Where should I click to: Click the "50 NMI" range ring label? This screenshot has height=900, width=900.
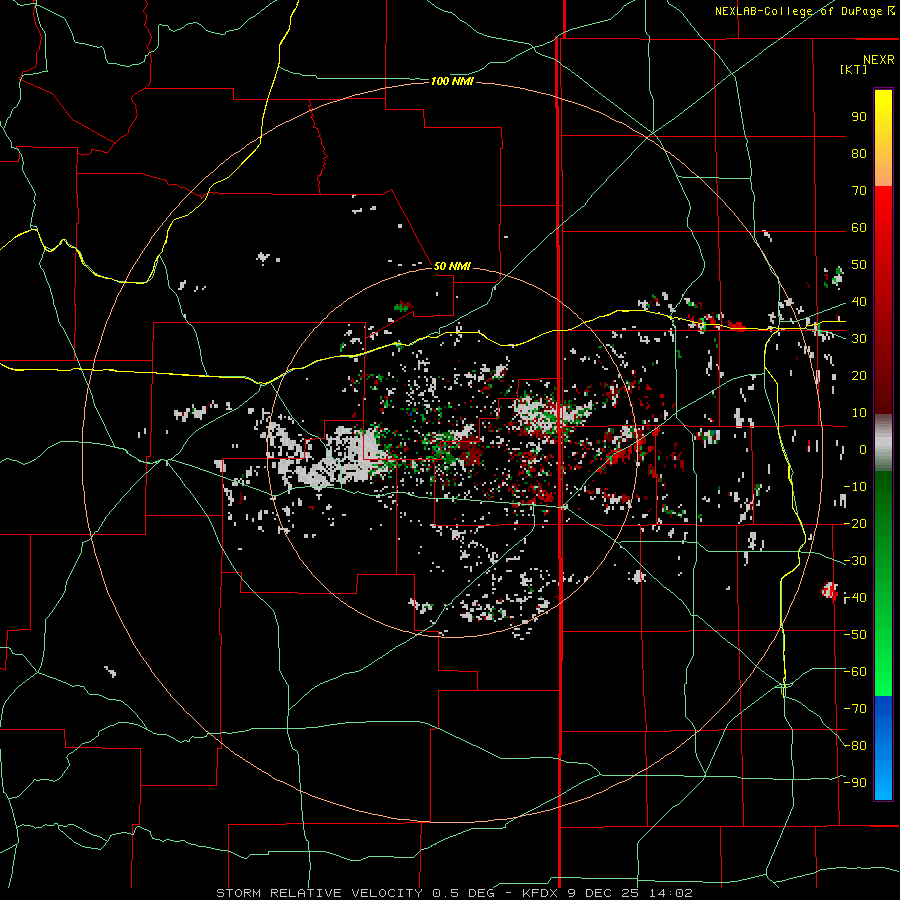[x=452, y=266]
